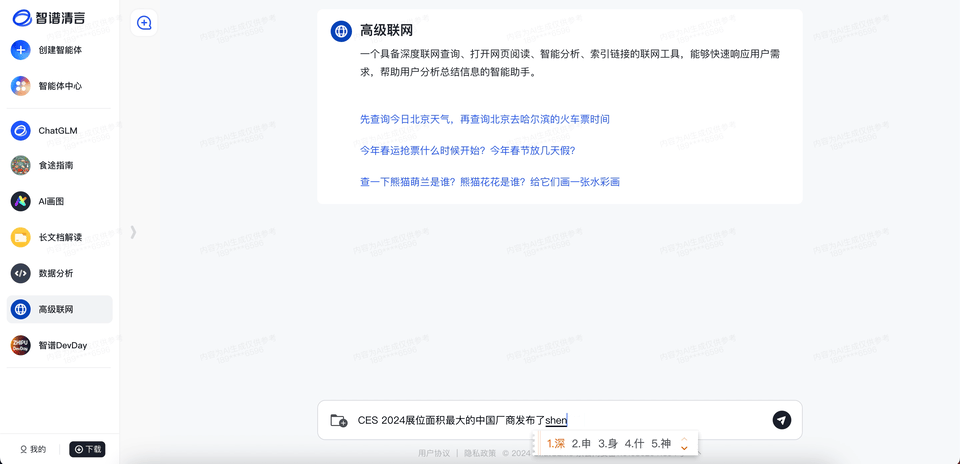
Task: Choose IME candidate 4.什
Action: pos(634,444)
